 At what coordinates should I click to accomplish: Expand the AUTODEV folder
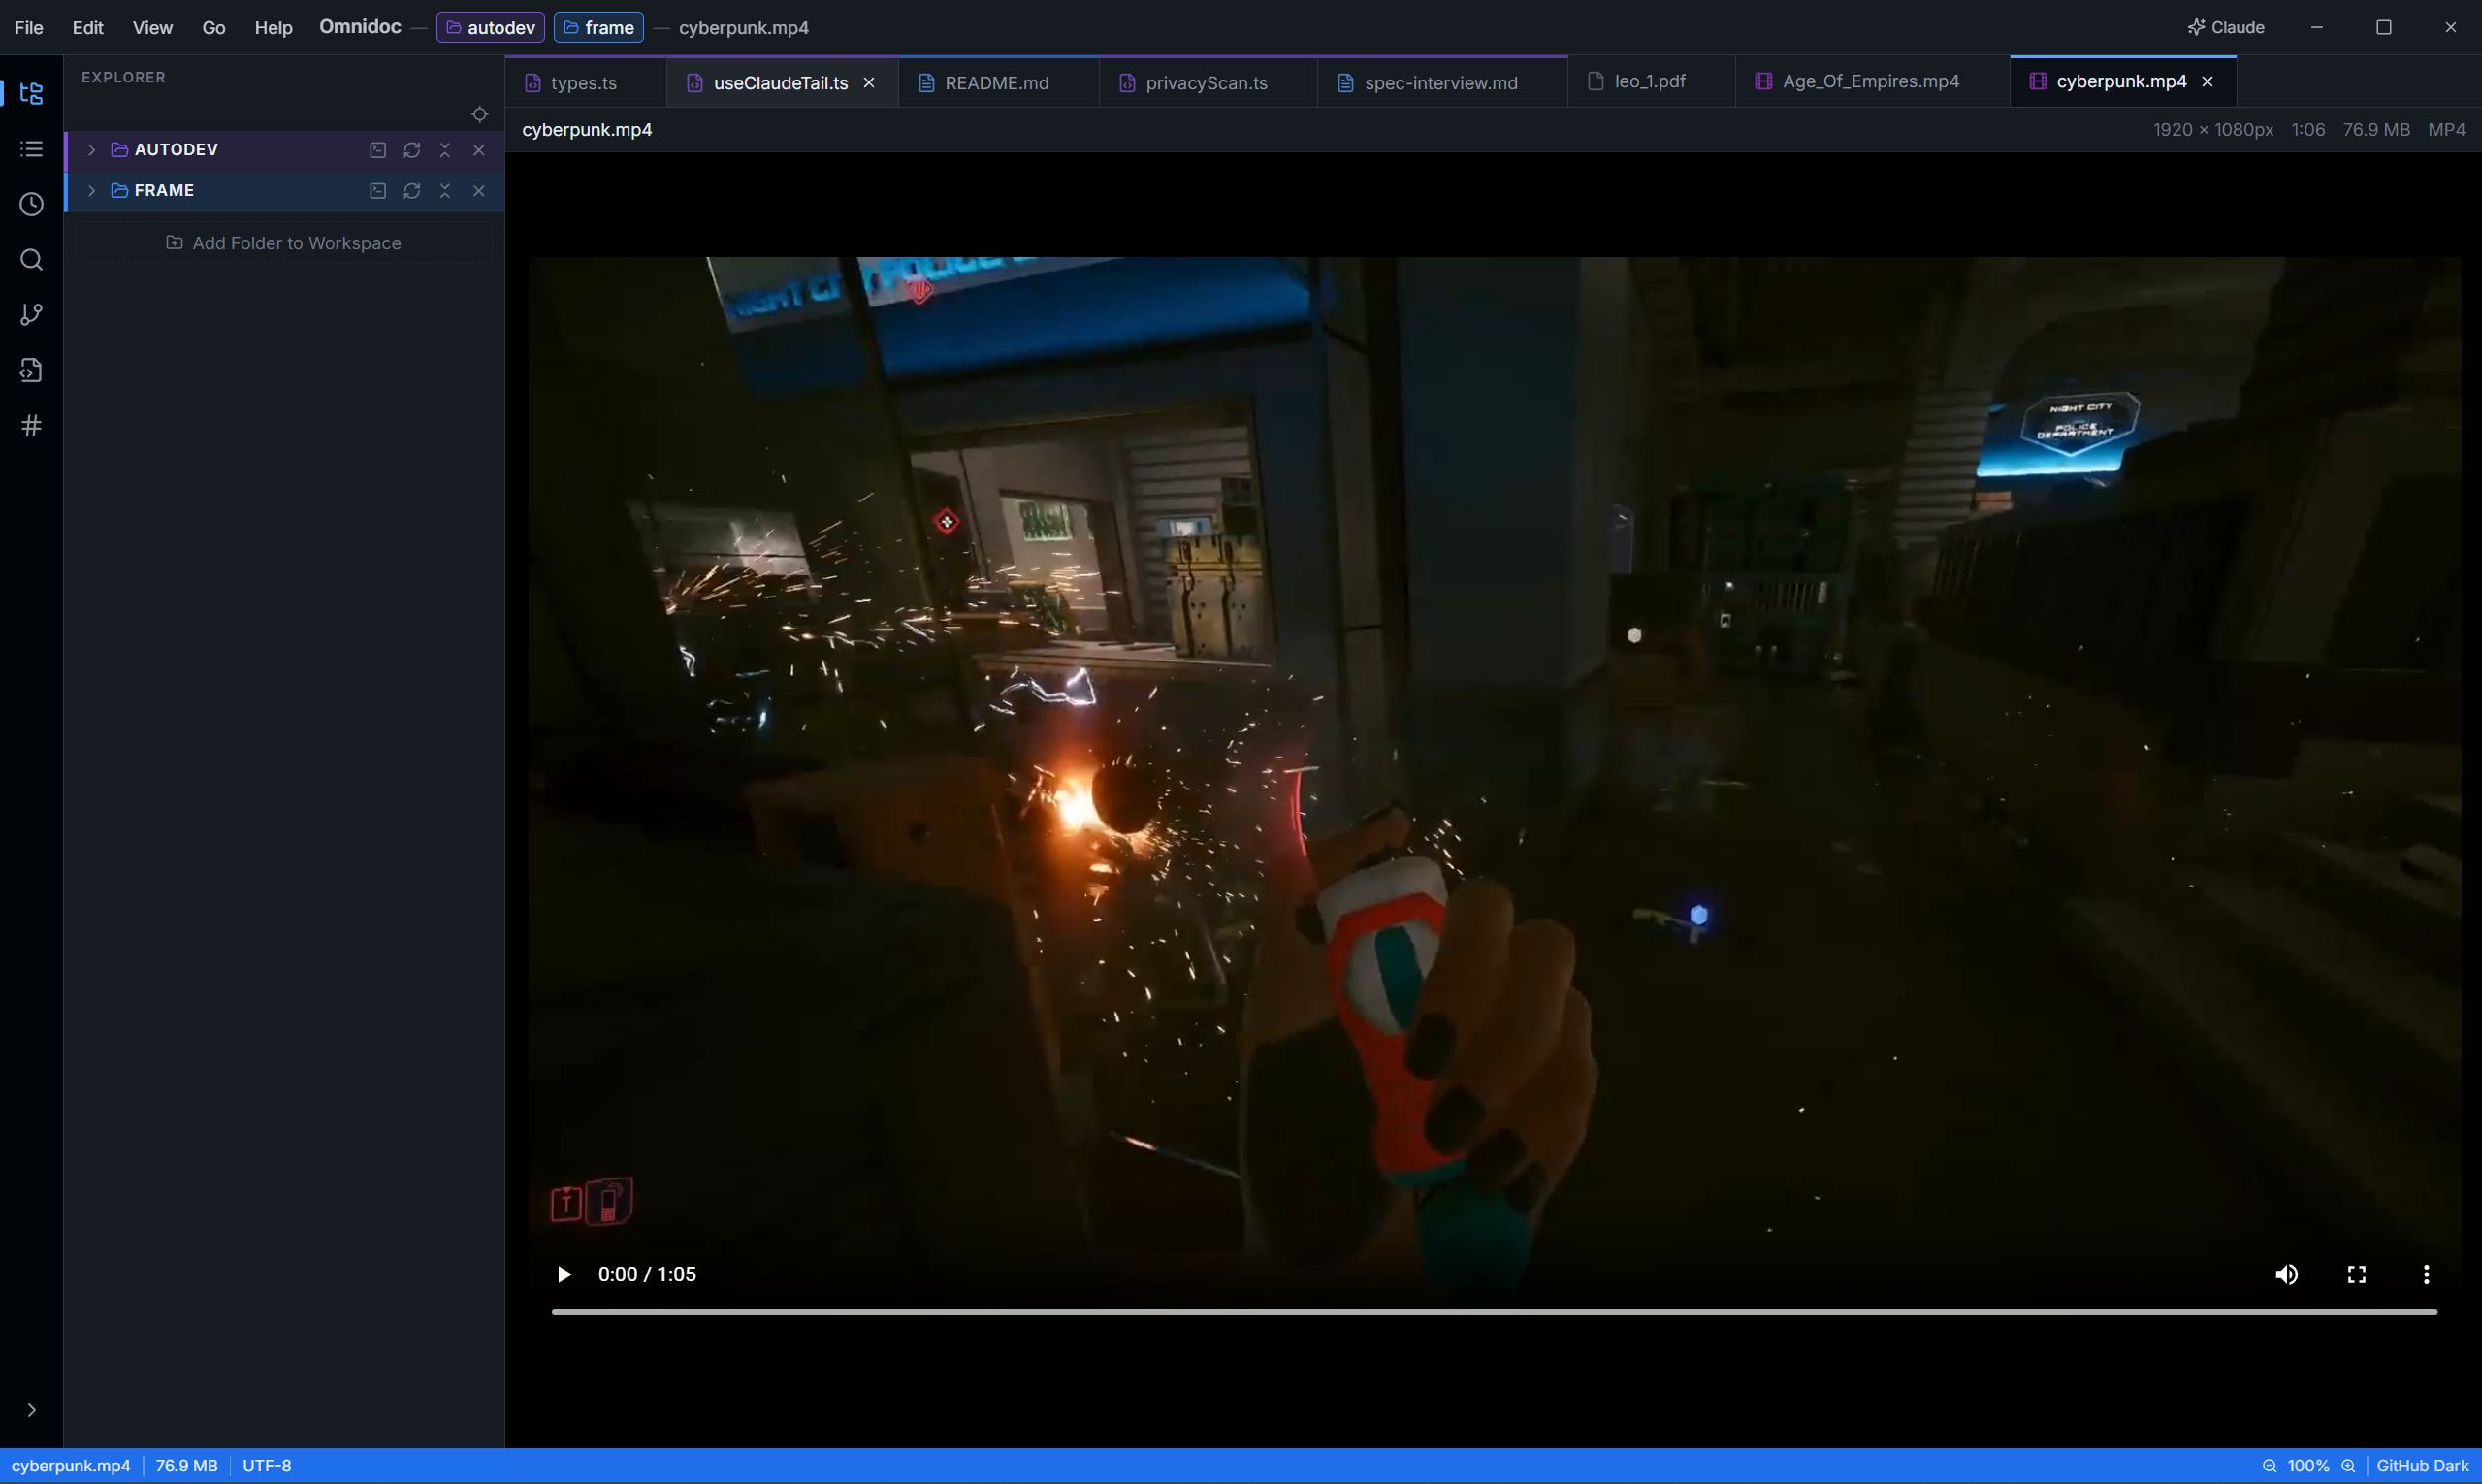click(x=91, y=149)
